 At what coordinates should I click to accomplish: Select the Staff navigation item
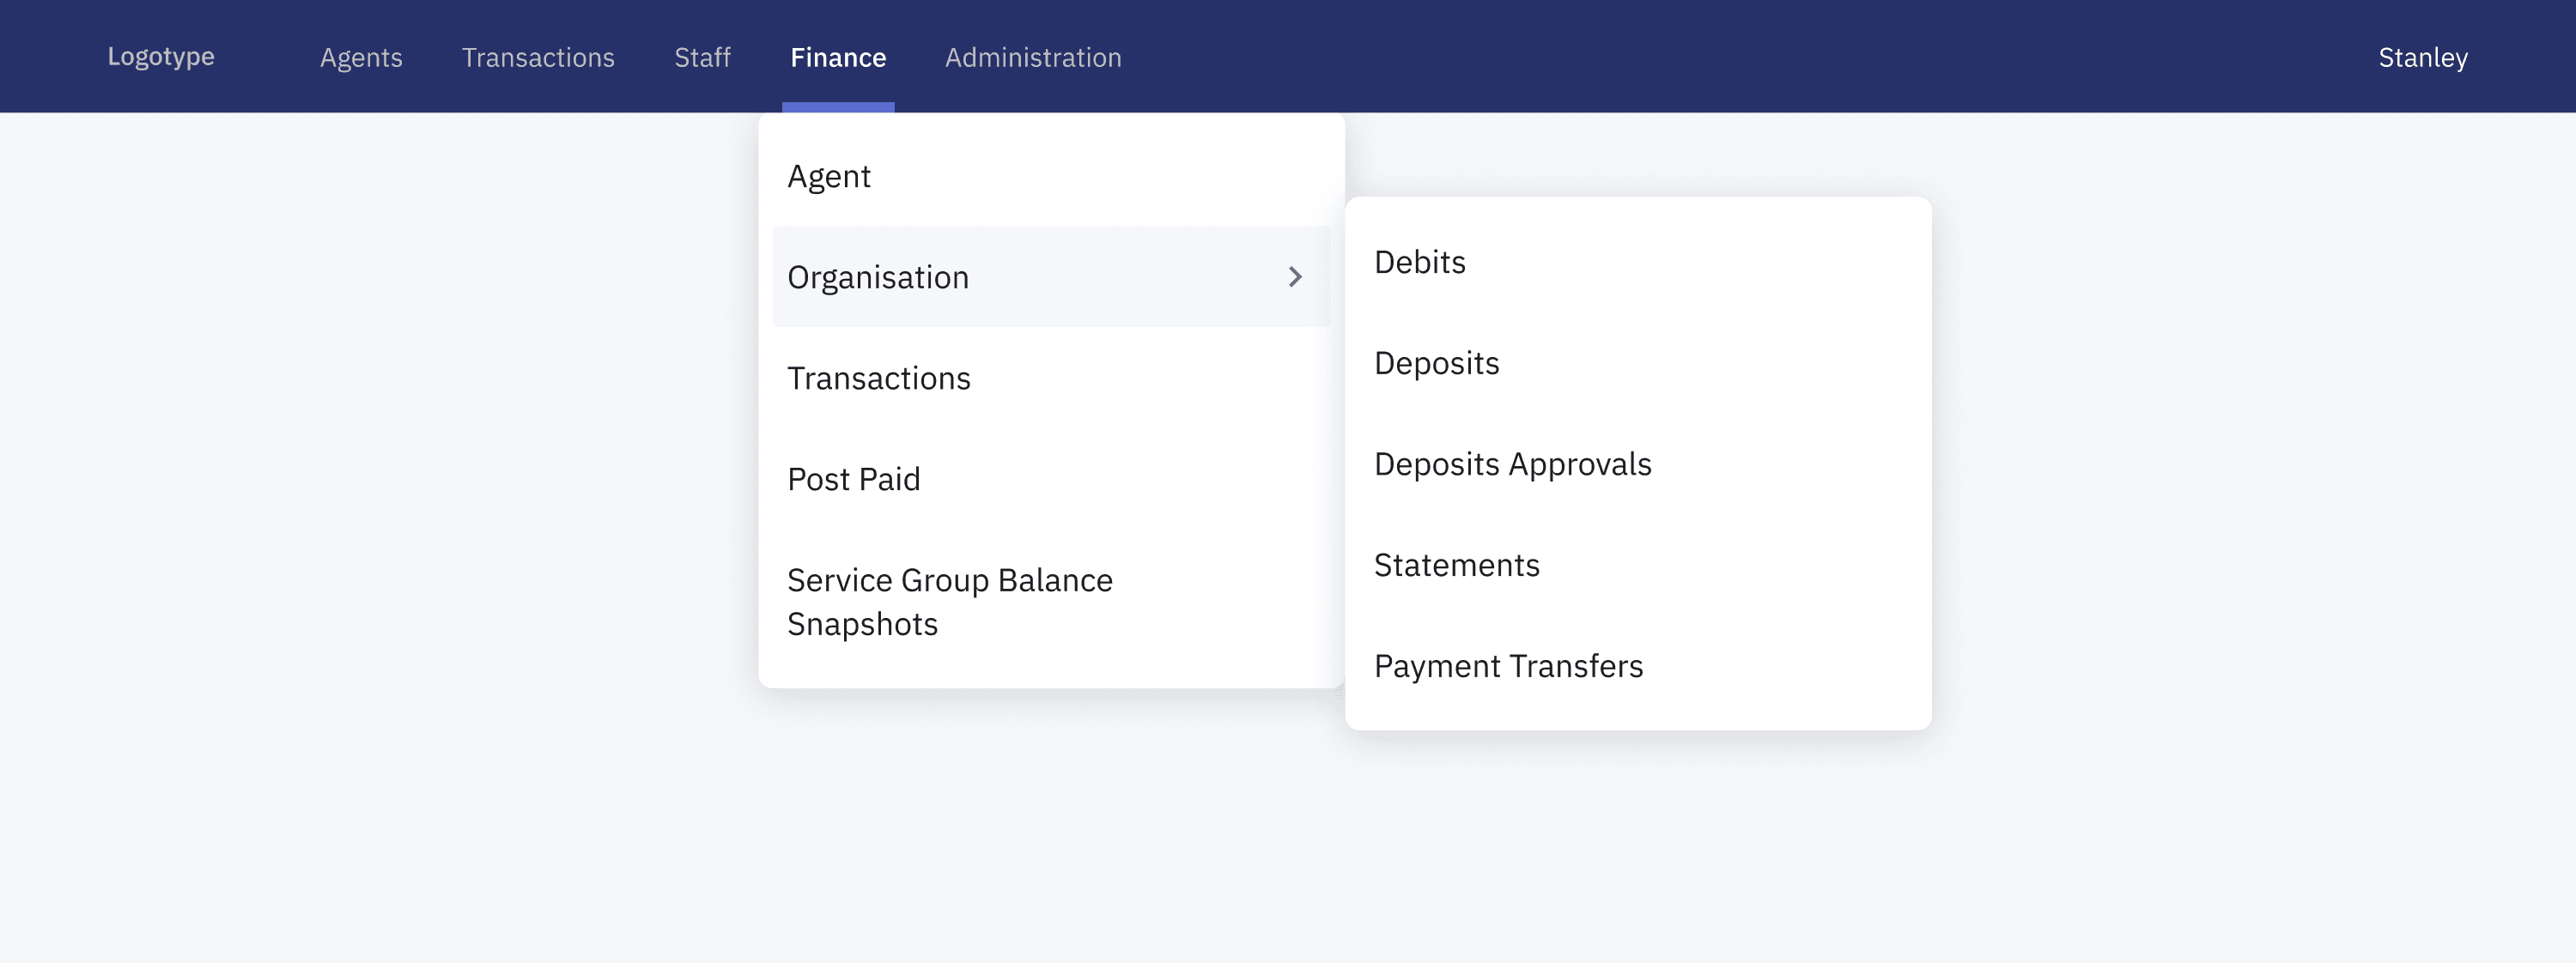[x=702, y=57]
